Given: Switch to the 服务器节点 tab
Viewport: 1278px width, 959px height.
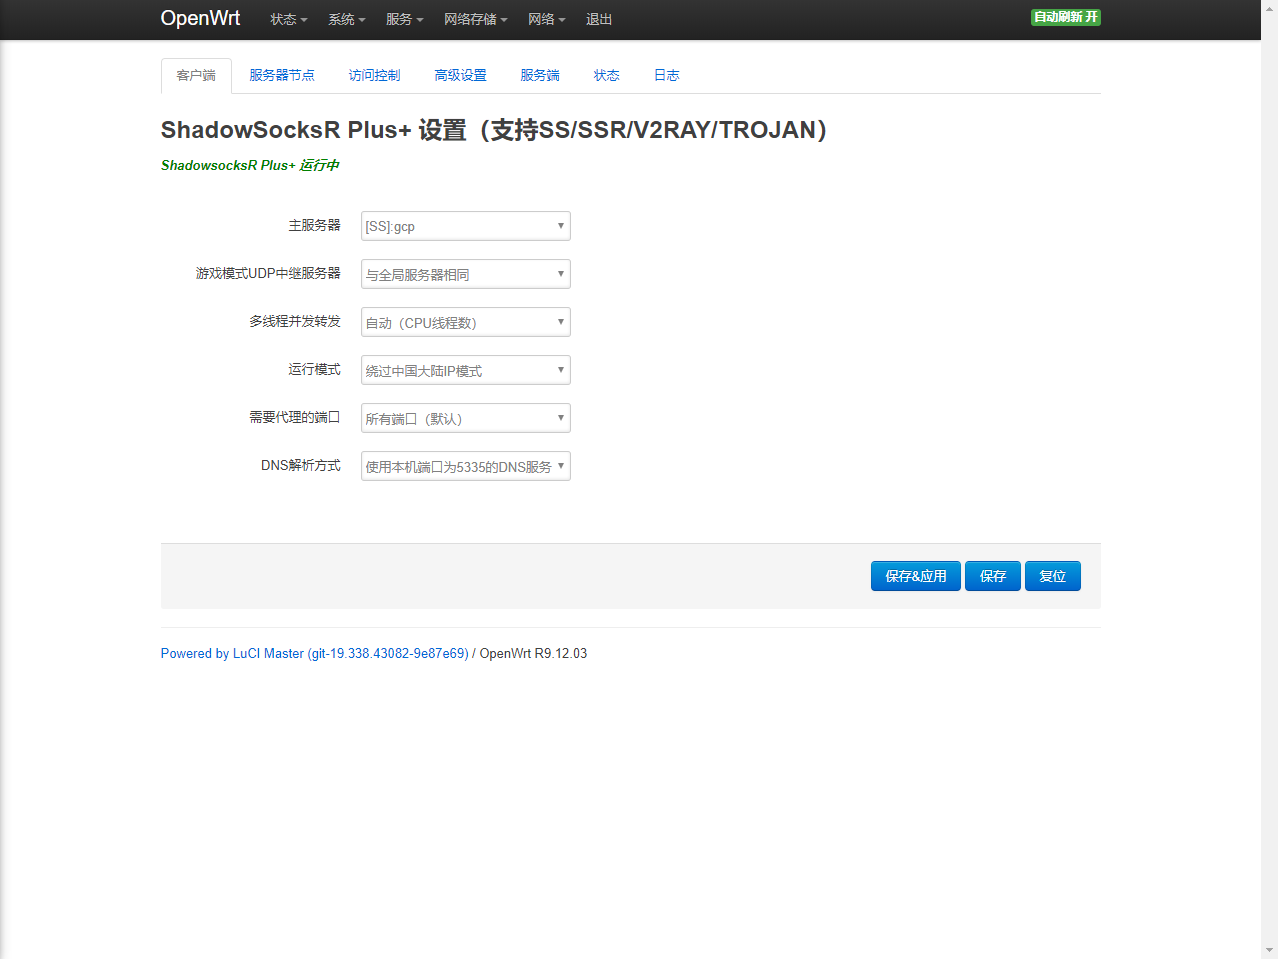Looking at the screenshot, I should coord(282,75).
